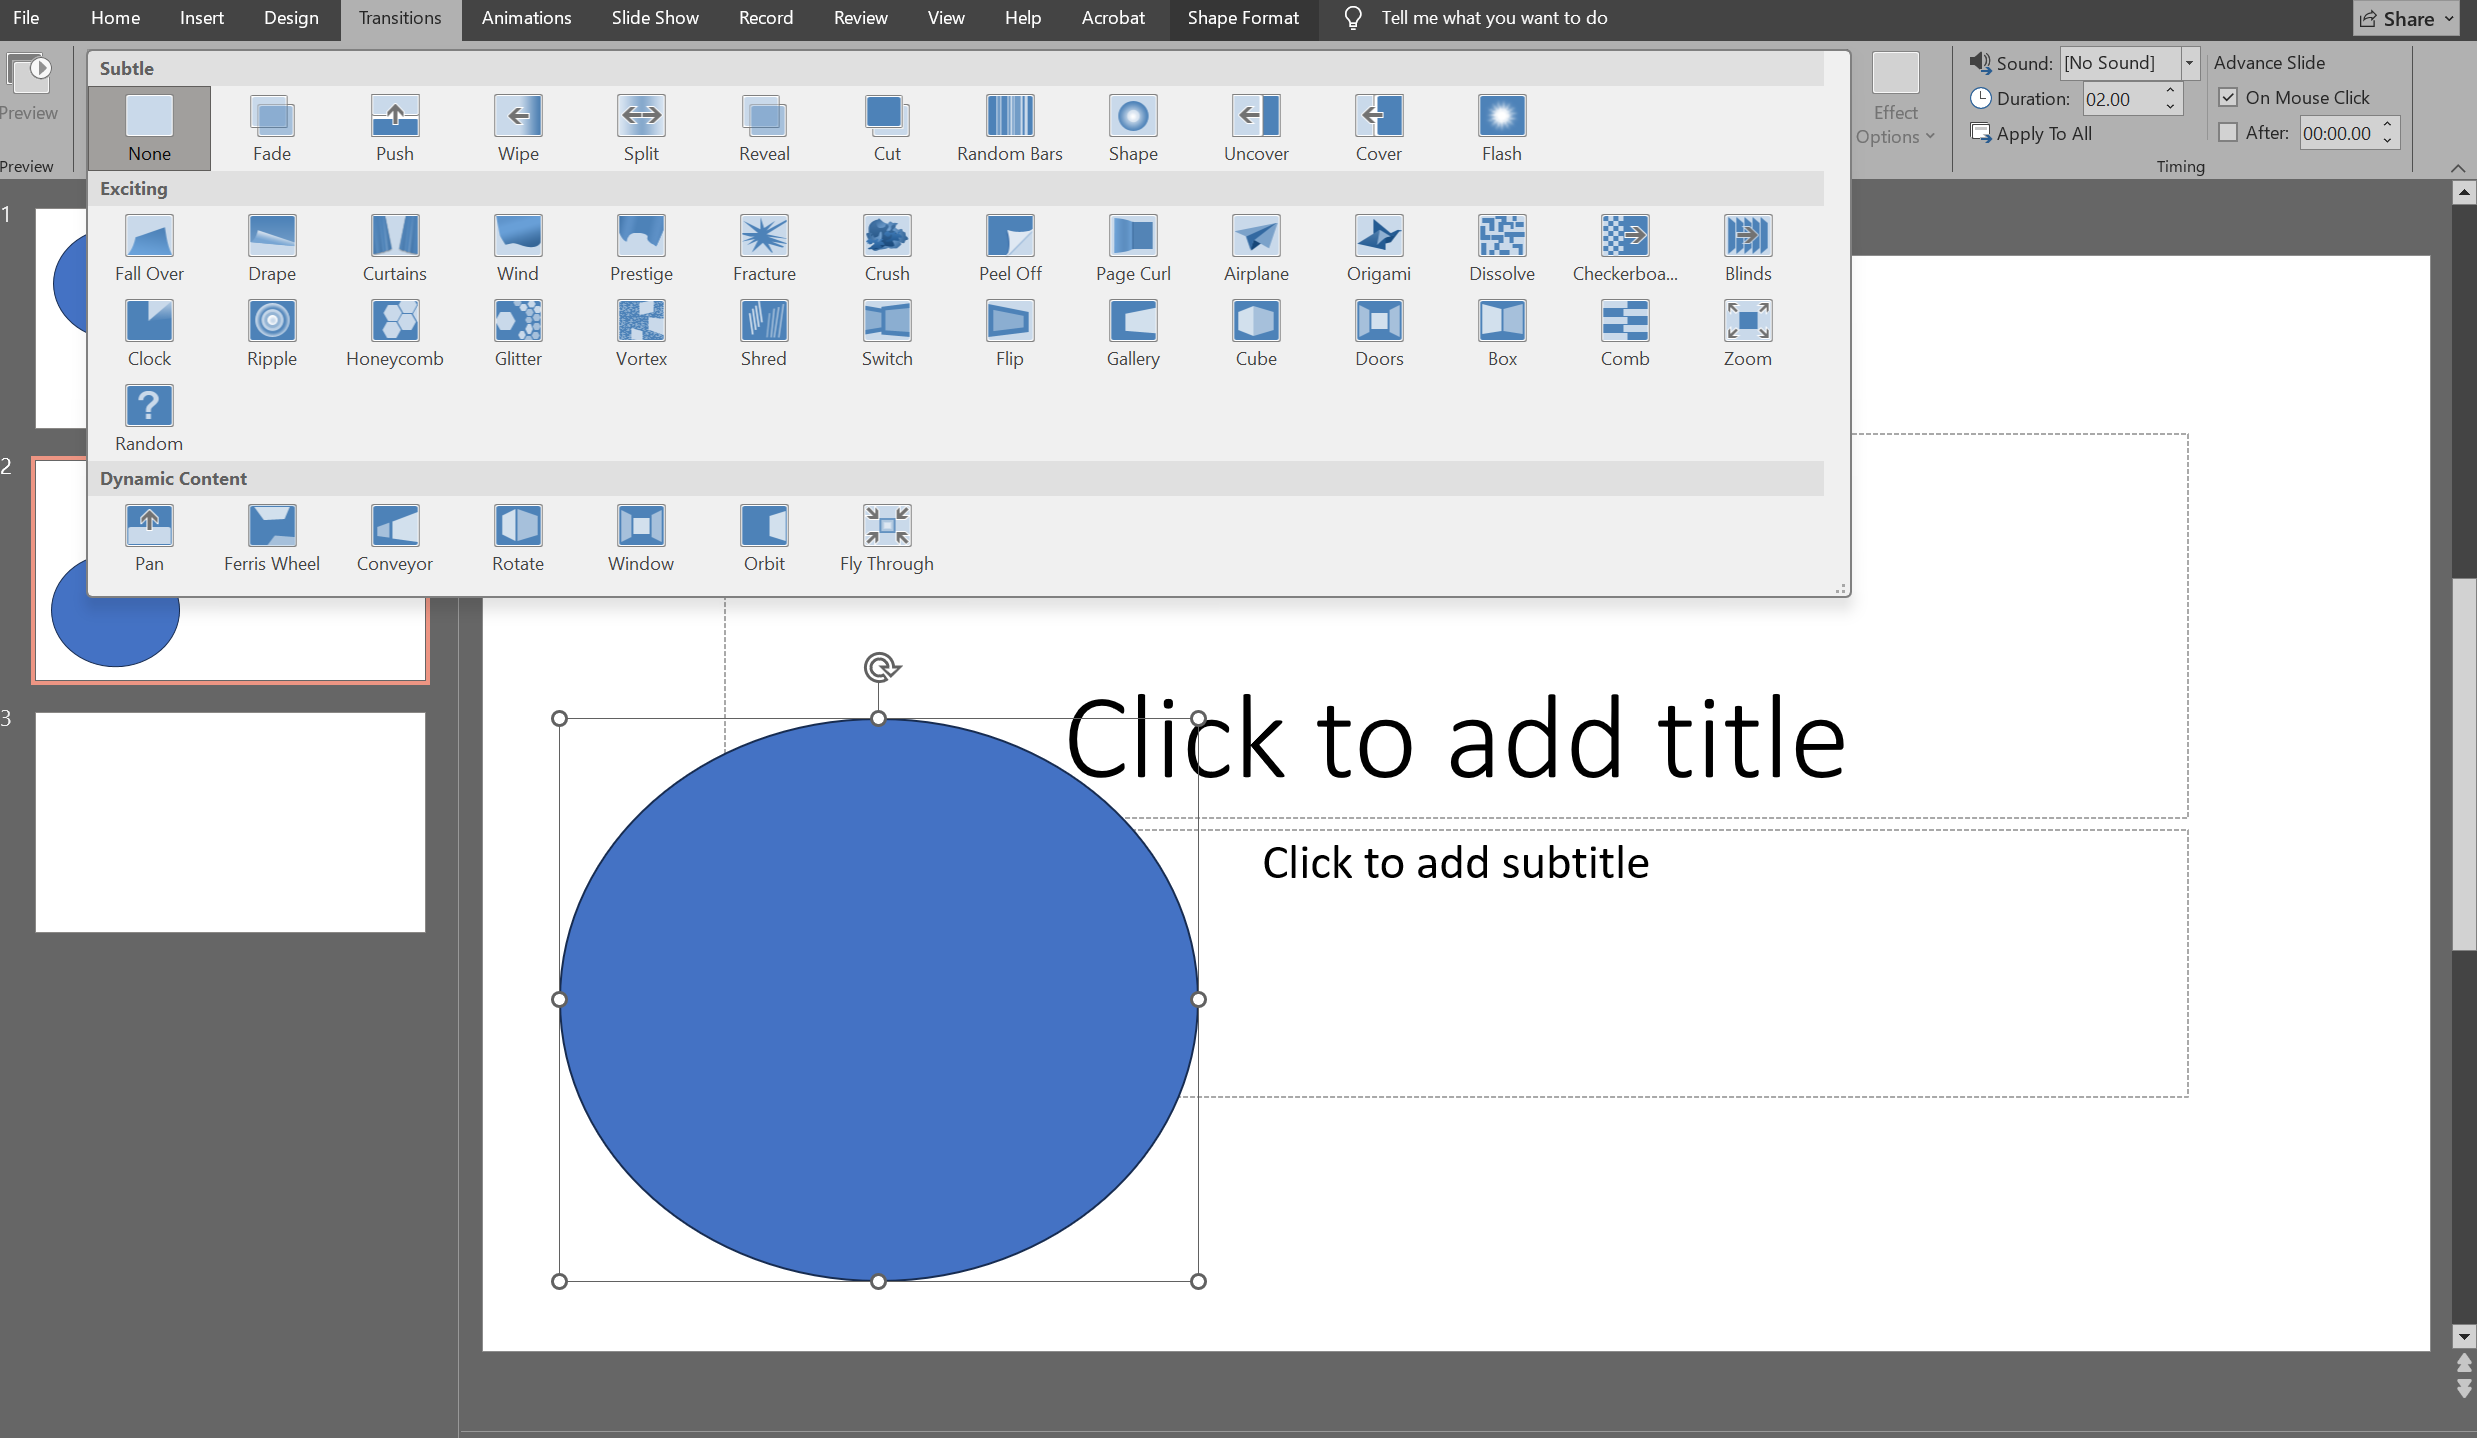The image size is (2477, 1438).
Task: Uncheck On Mouse Click option
Action: [2228, 98]
